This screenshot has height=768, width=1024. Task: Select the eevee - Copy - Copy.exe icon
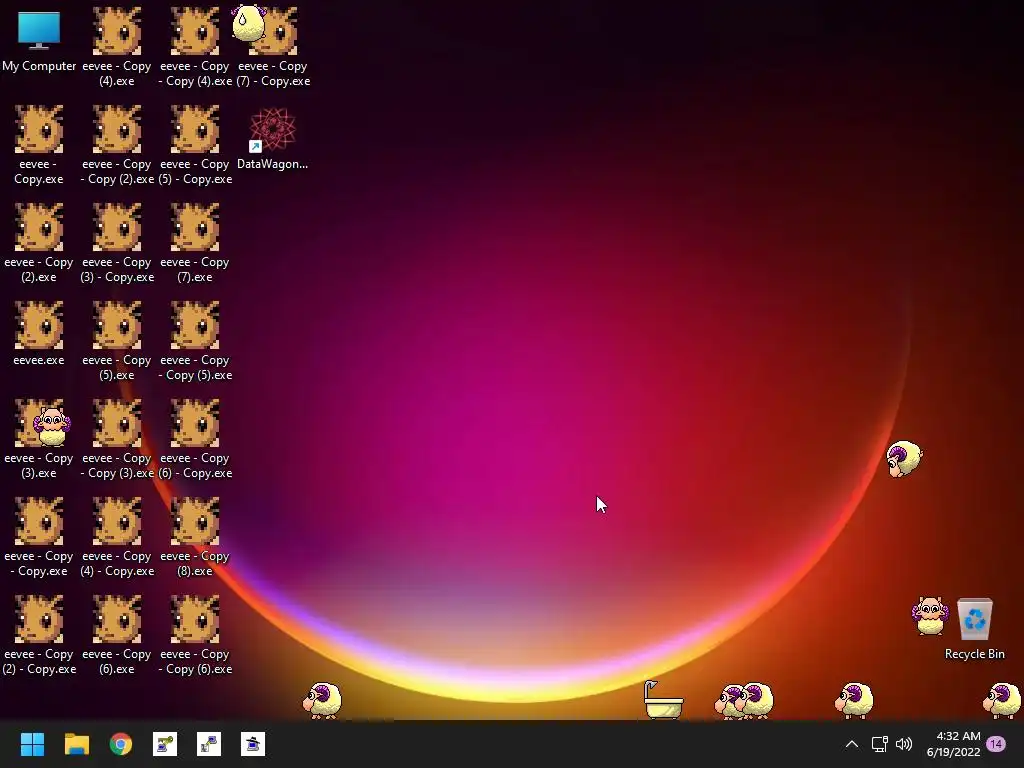[x=39, y=537]
